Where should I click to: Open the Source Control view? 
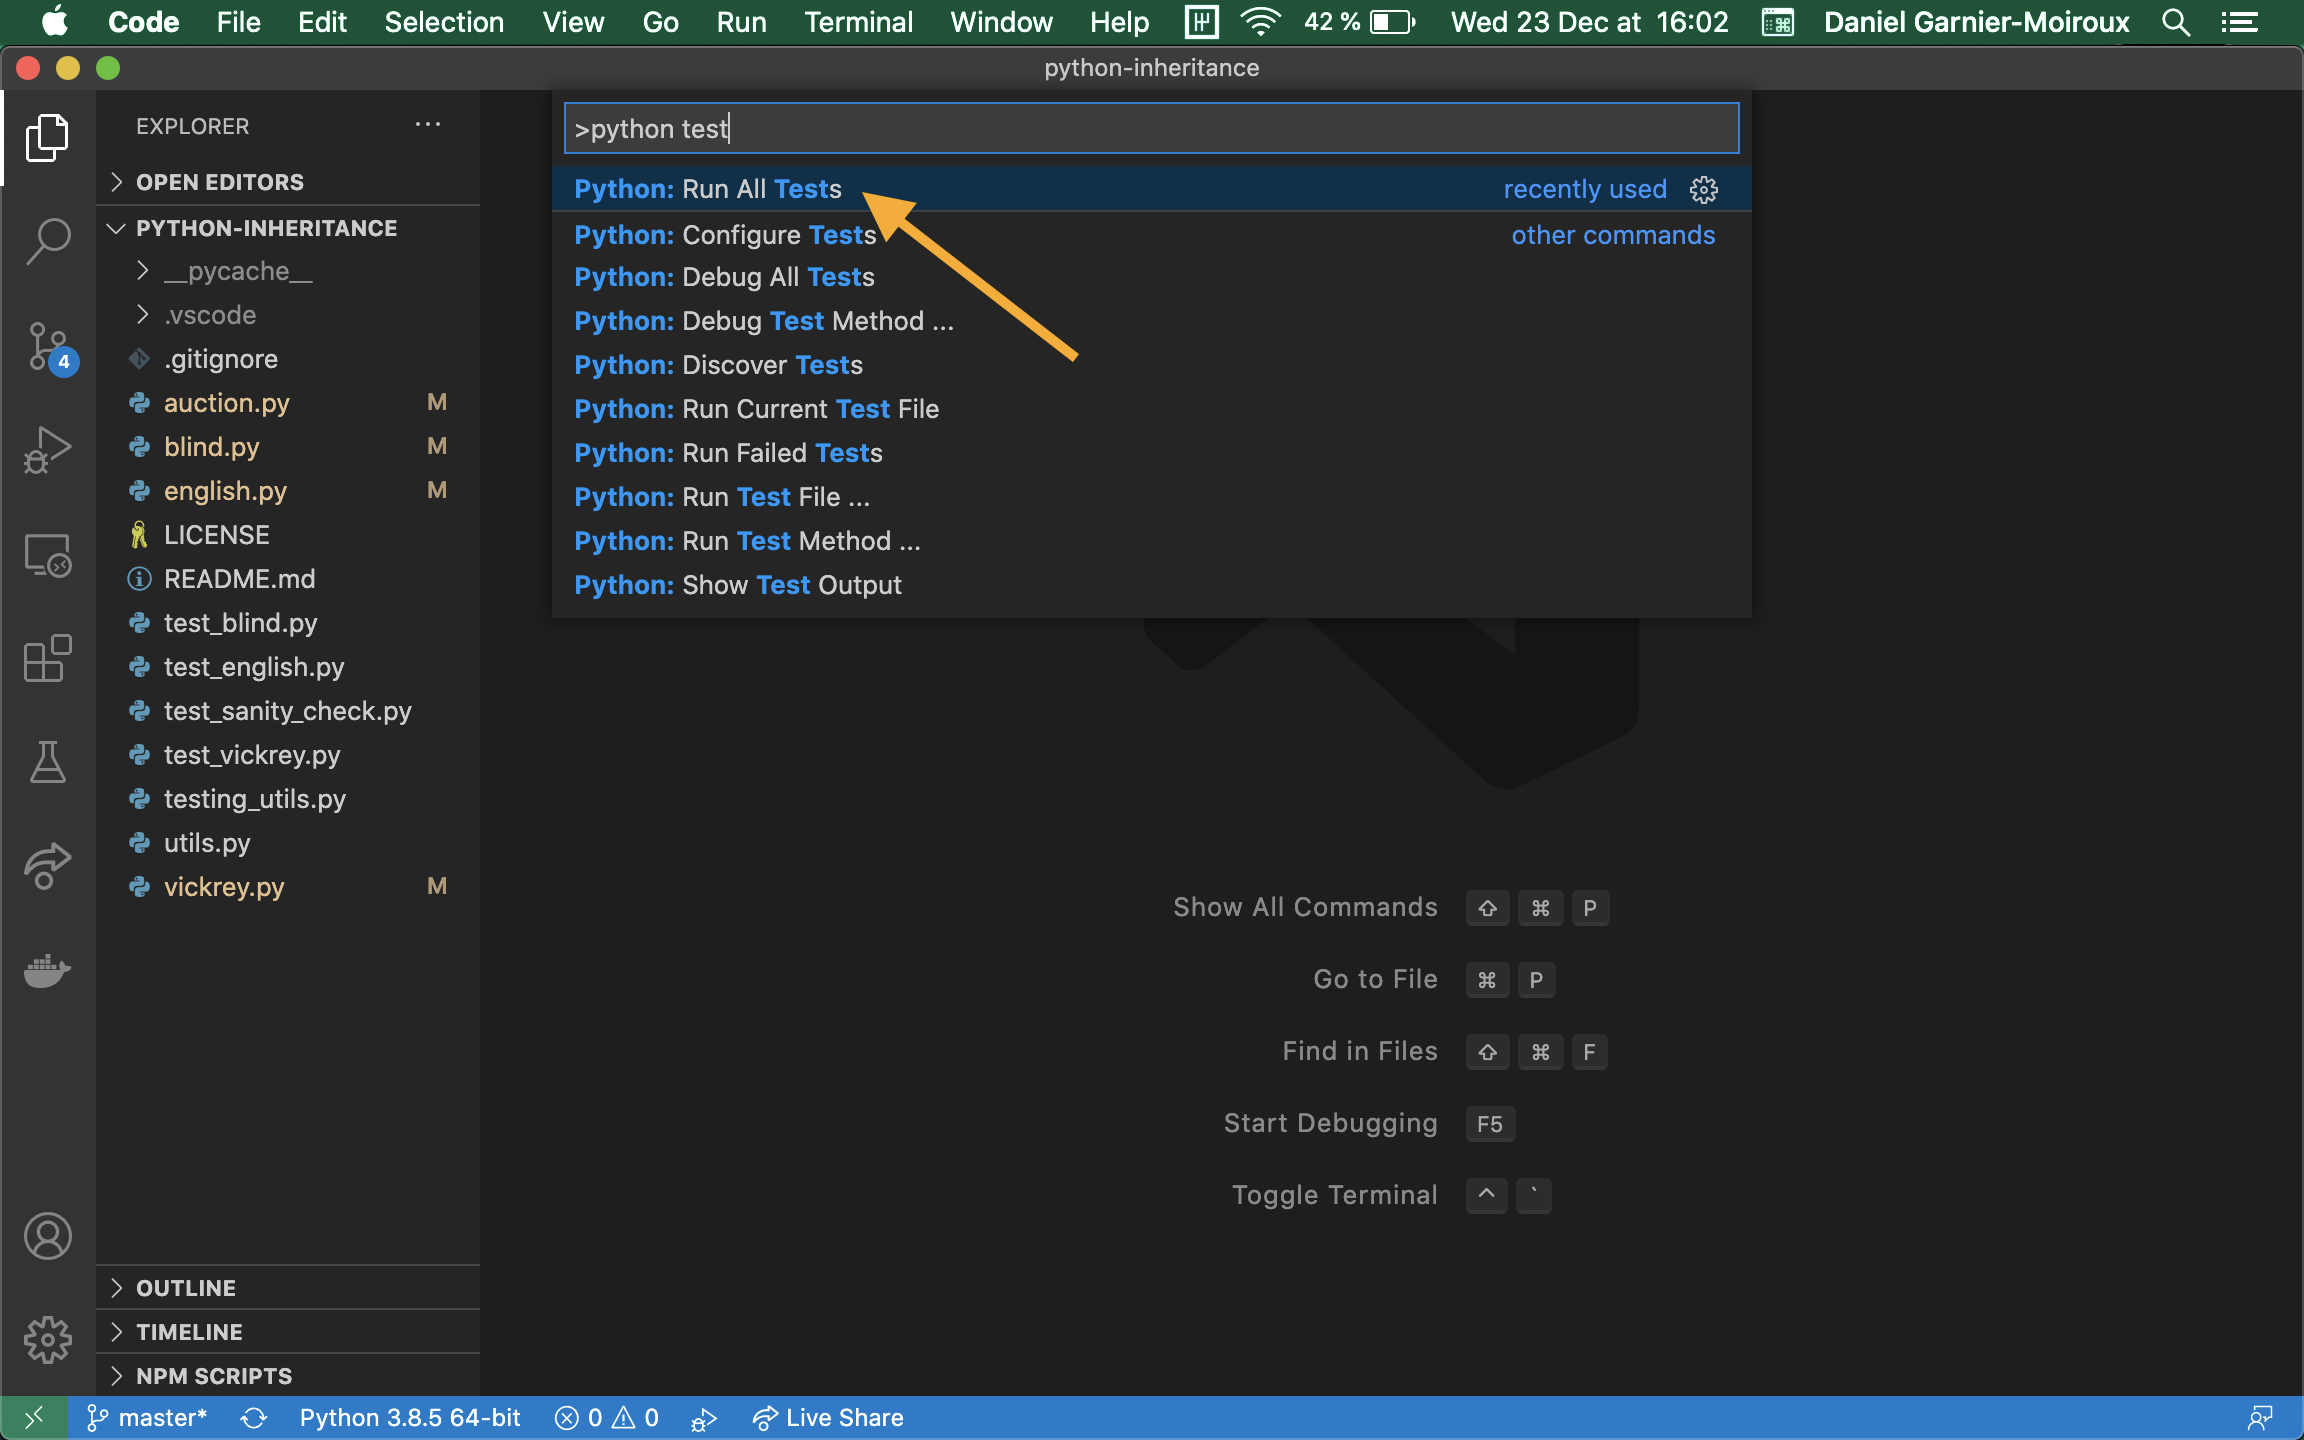tap(47, 347)
